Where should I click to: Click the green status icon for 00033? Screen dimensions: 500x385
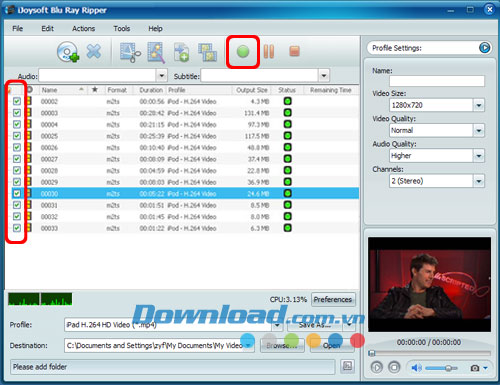tap(287, 228)
